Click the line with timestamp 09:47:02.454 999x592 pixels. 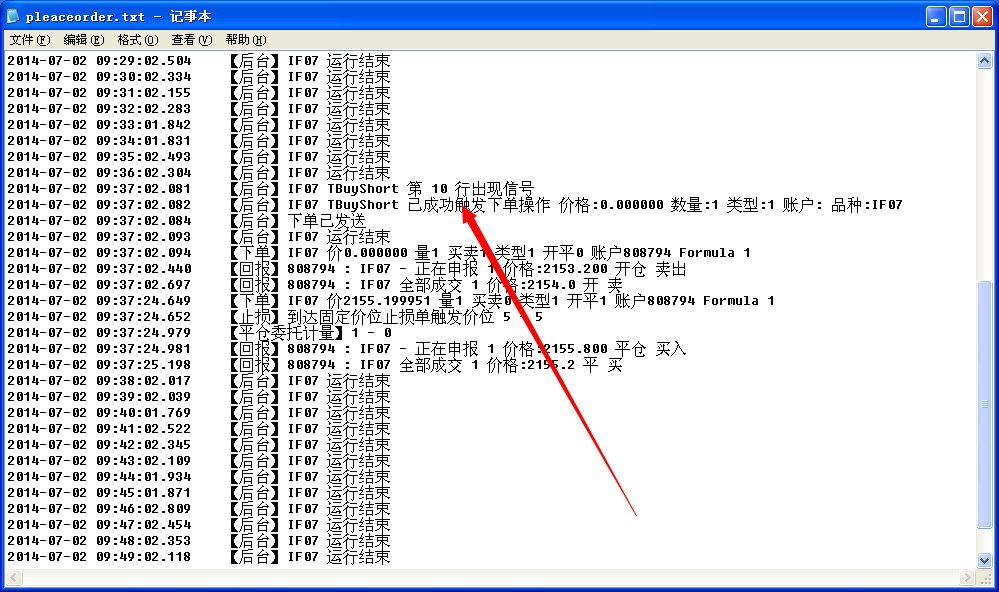click(x=199, y=525)
